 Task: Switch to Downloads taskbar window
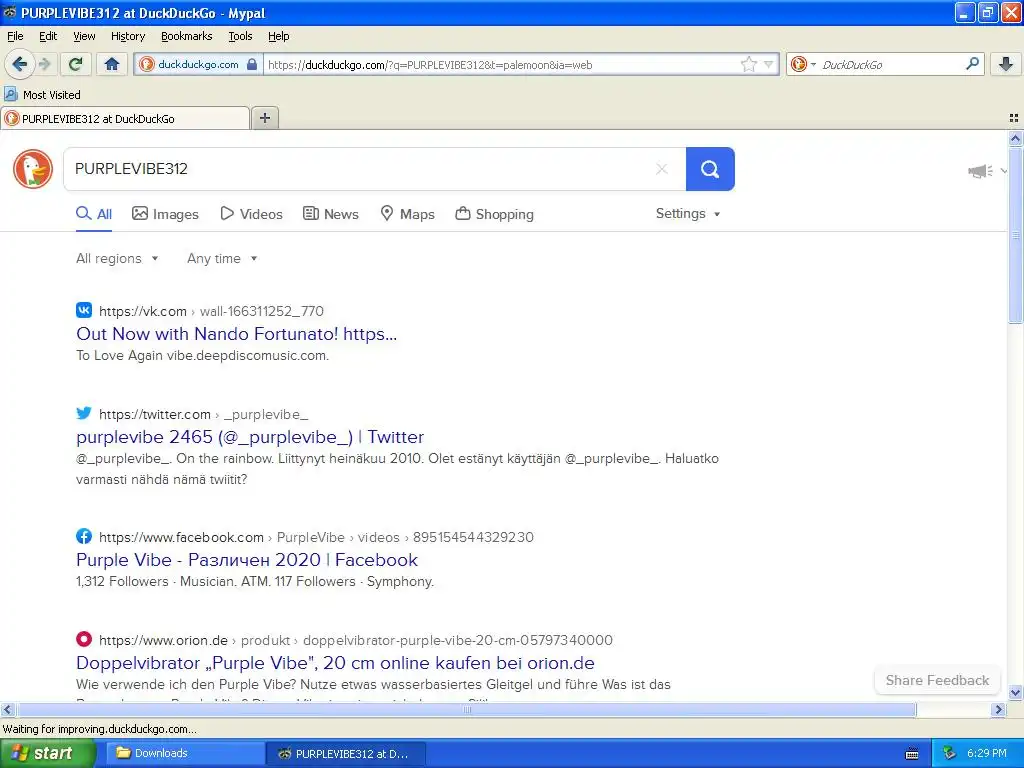[184, 753]
